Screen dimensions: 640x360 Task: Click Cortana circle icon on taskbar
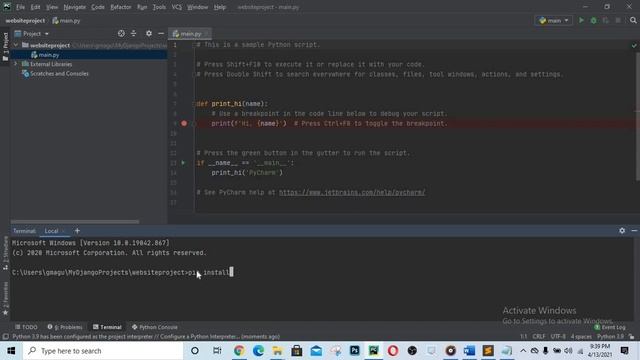tap(195, 351)
